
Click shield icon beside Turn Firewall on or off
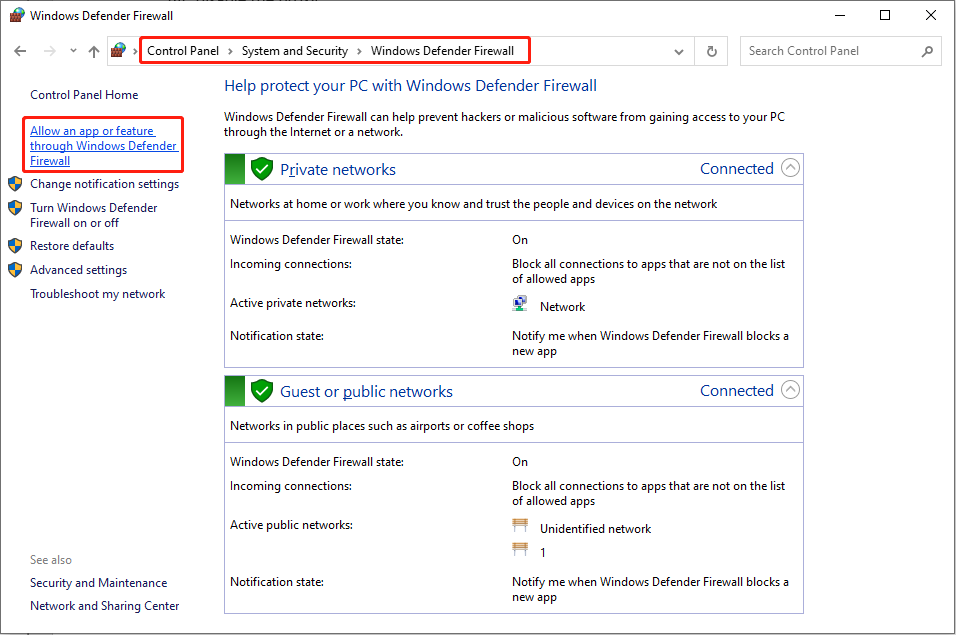[15, 208]
